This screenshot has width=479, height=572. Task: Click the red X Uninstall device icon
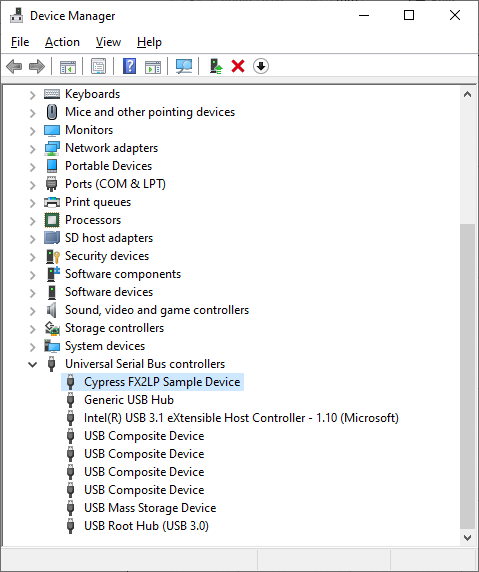click(x=238, y=66)
